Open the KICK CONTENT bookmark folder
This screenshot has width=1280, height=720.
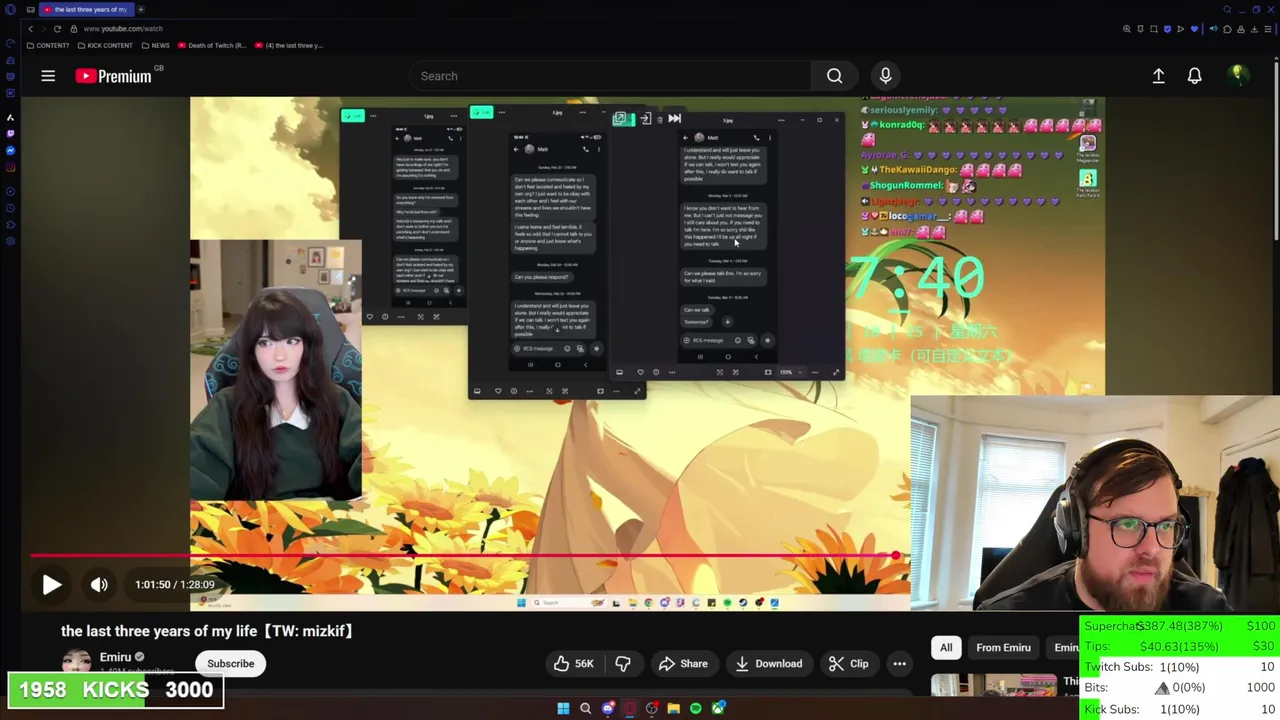click(x=105, y=45)
